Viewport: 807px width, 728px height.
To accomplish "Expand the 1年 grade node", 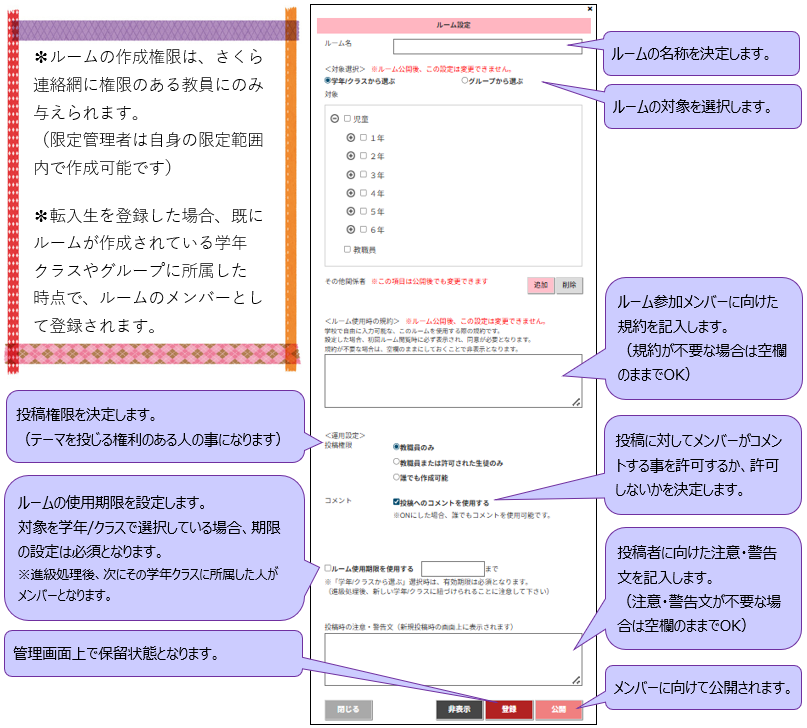I will [351, 137].
